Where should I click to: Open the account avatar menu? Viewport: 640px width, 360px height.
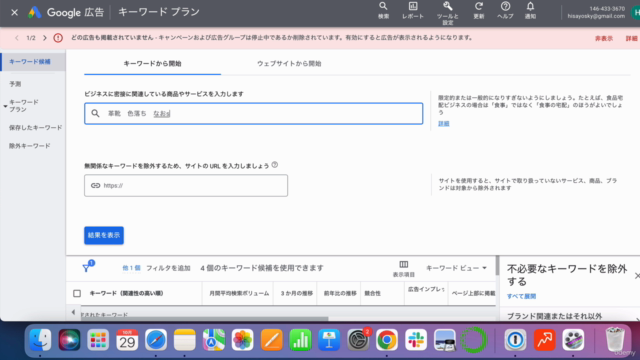point(635,13)
